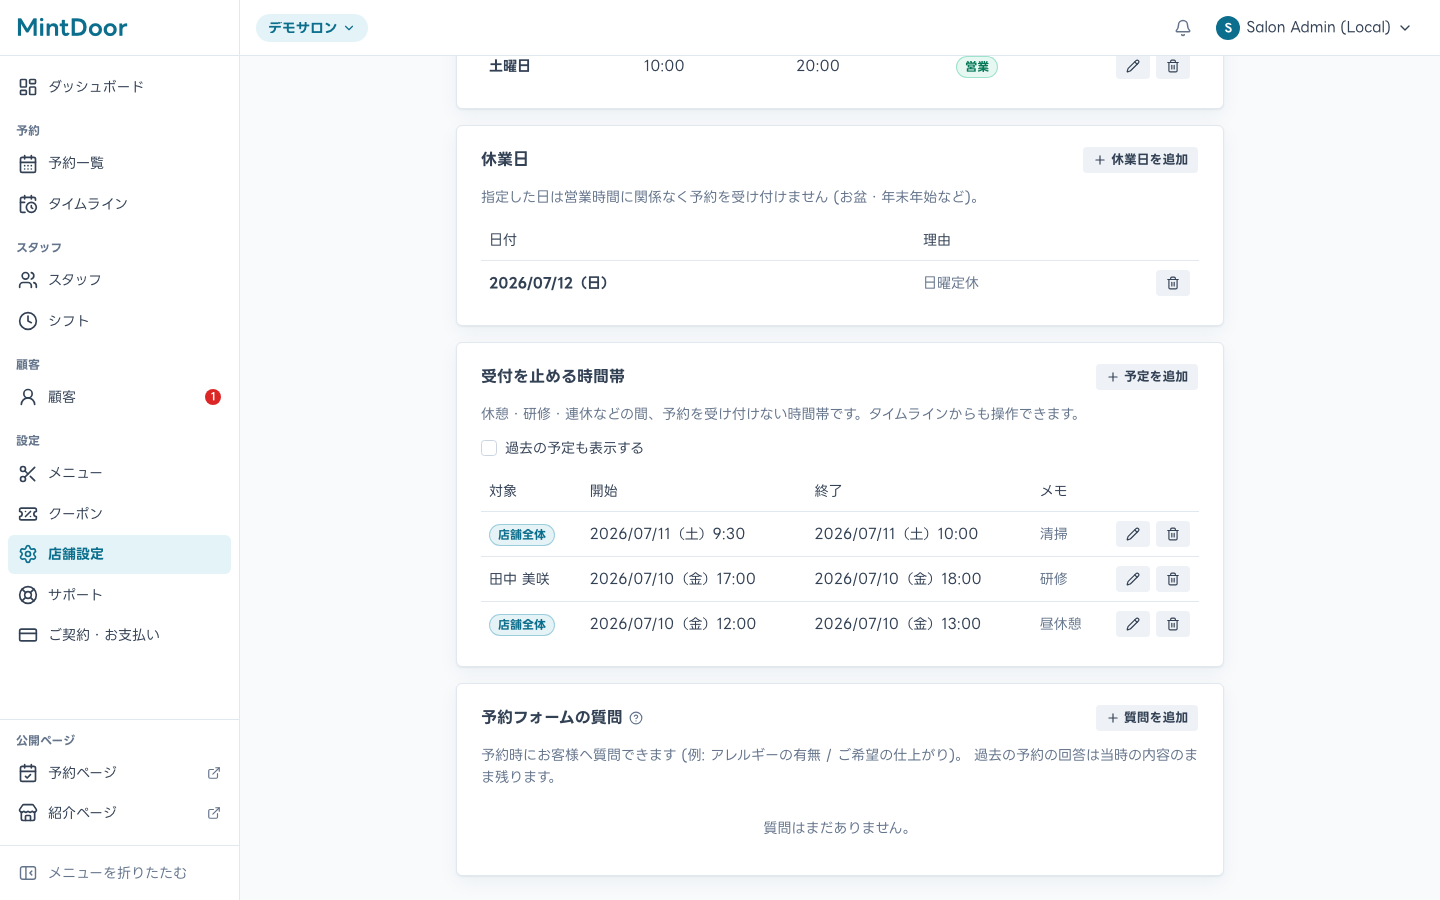The image size is (1440, 900).
Task: Click メニューを折りたたむ to collapse sidebar
Action: pyautogui.click(x=119, y=873)
